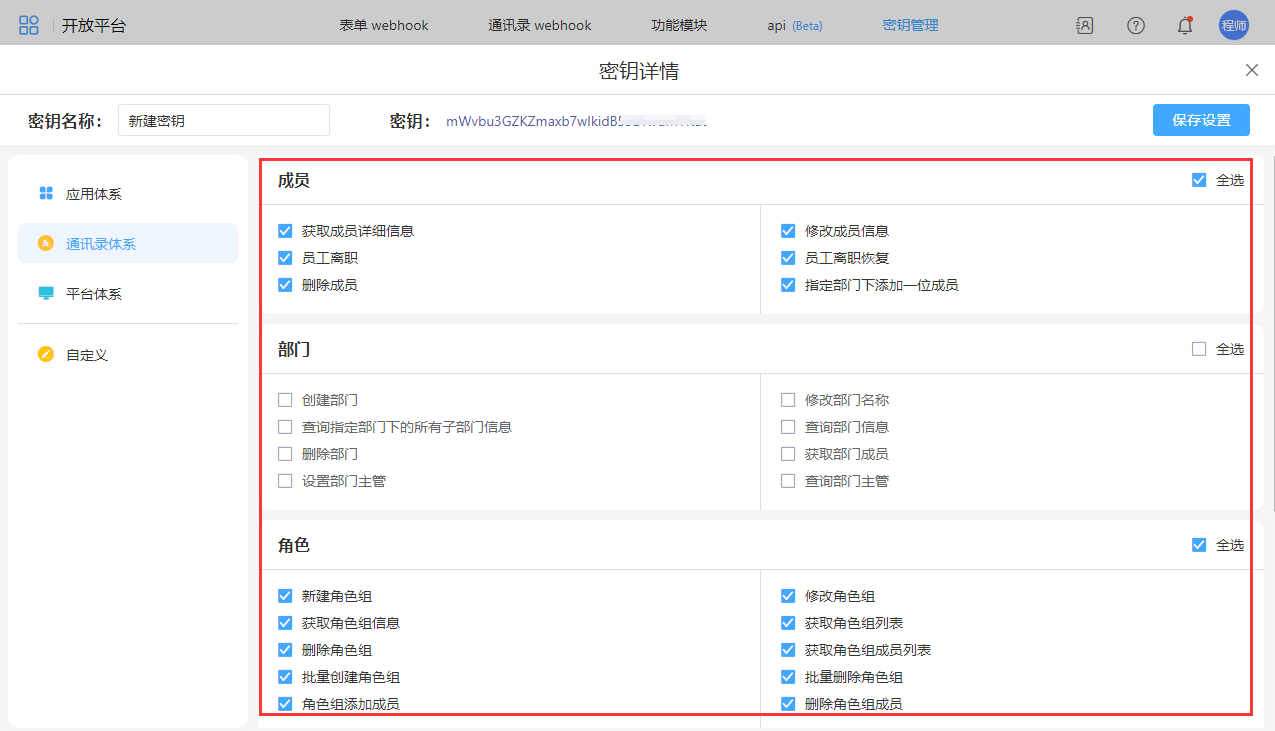
Task: Close the 密钥详情 panel with X
Action: tap(1251, 70)
